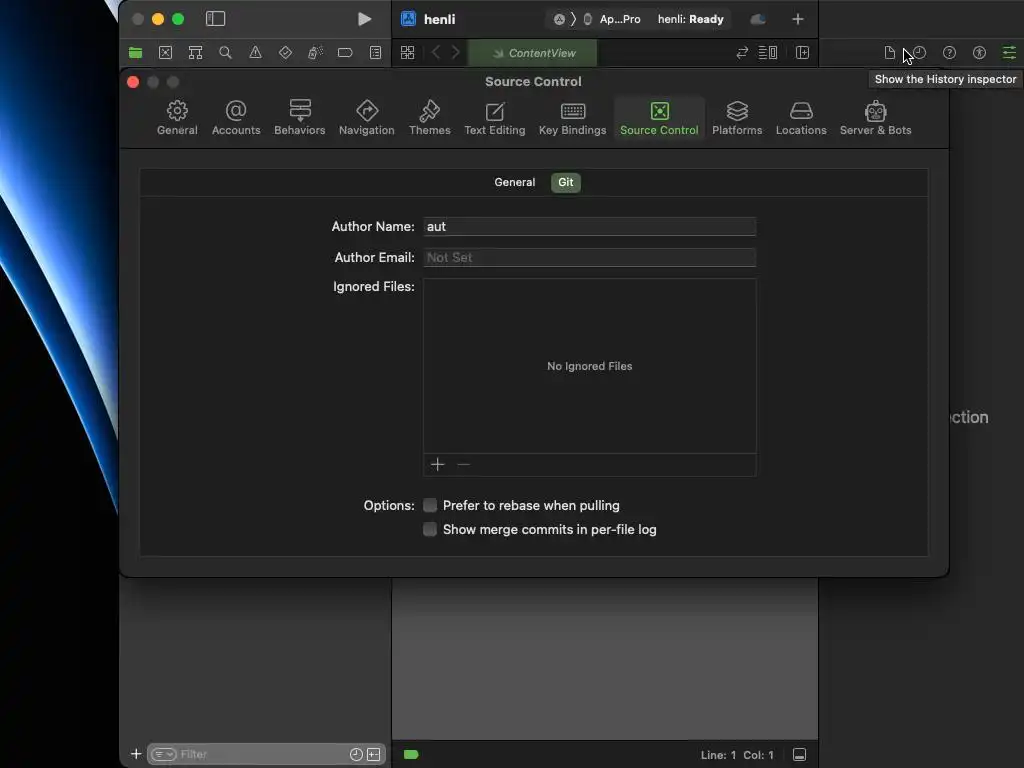Enable Show merge commits in per-file log
Image resolution: width=1024 pixels, height=768 pixels.
tap(430, 529)
